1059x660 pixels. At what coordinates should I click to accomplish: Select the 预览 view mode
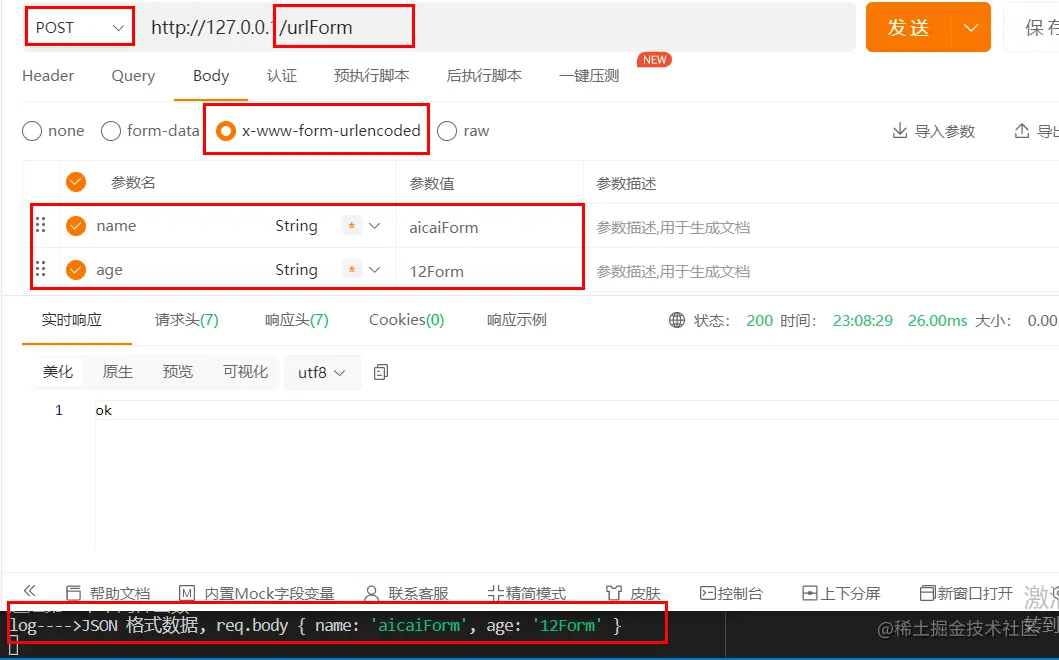pyautogui.click(x=178, y=372)
